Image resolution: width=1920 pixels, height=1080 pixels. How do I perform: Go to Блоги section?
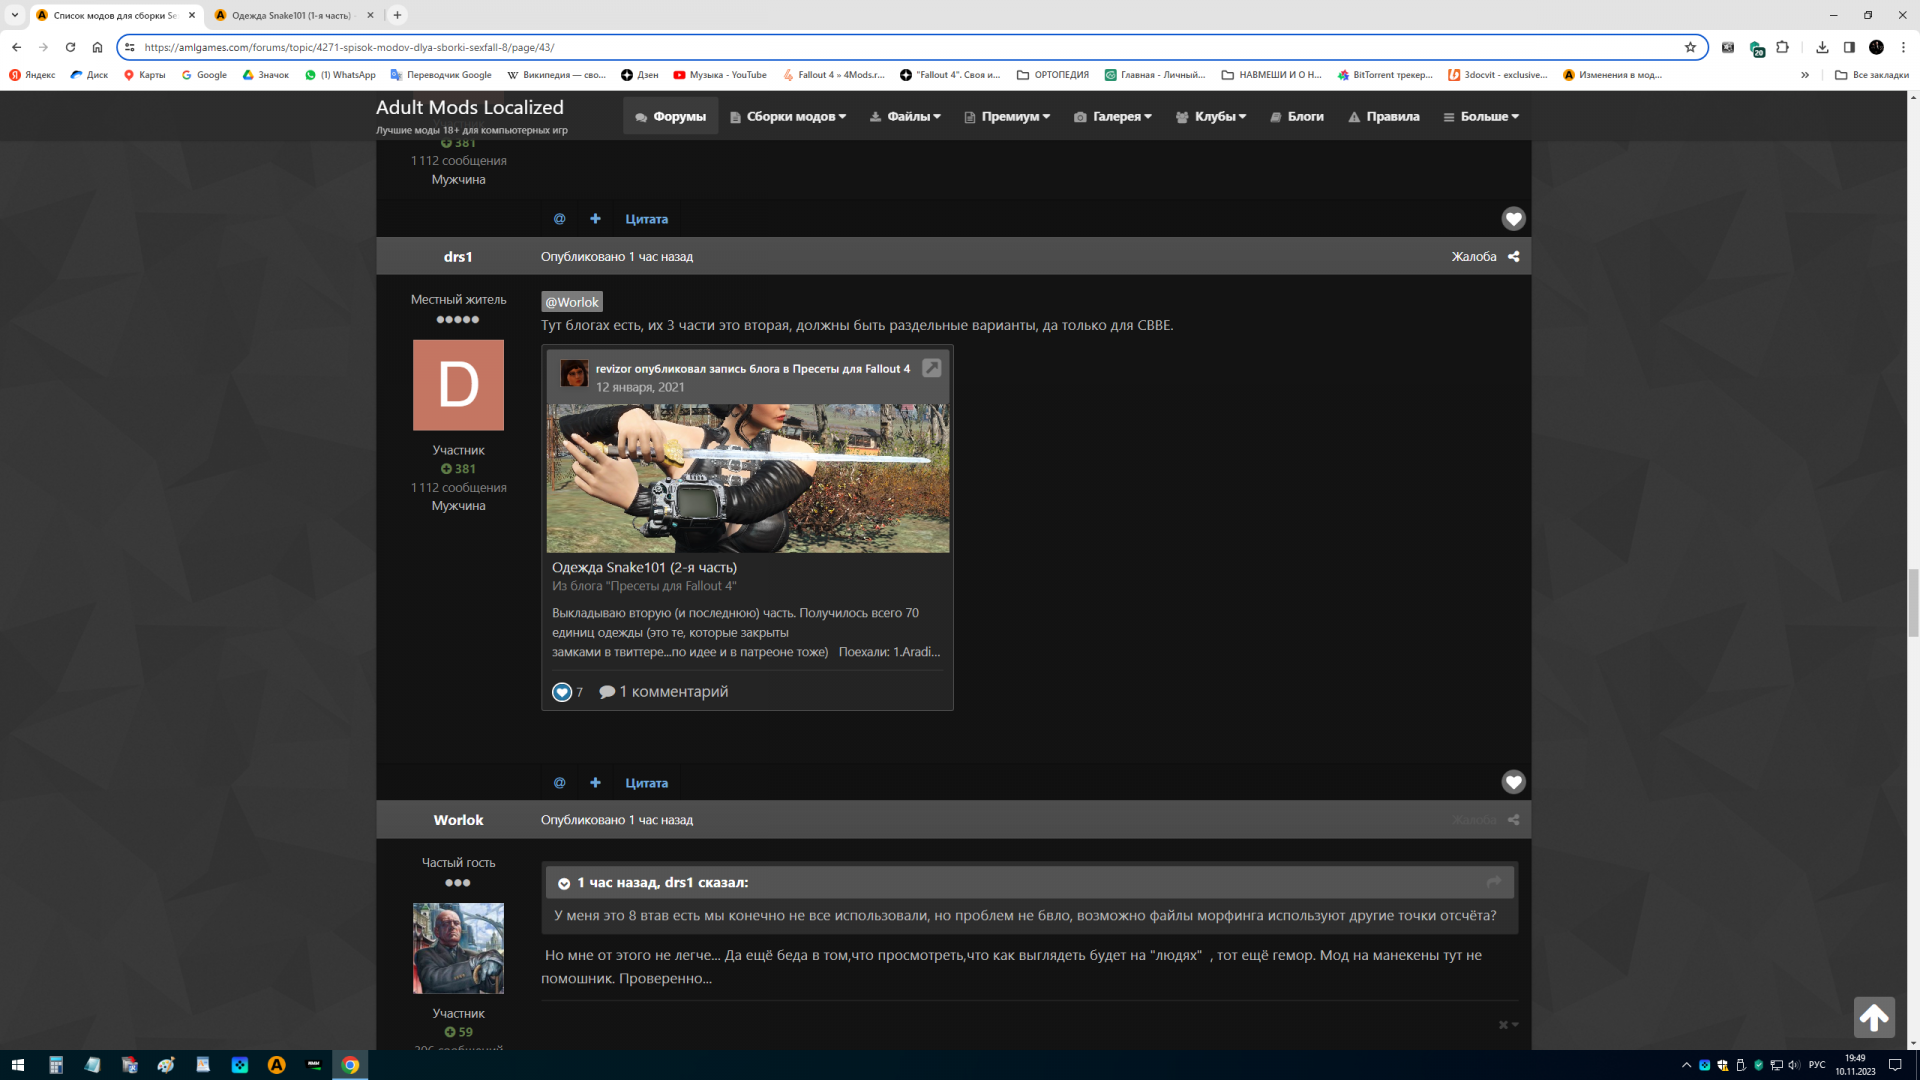point(1297,117)
